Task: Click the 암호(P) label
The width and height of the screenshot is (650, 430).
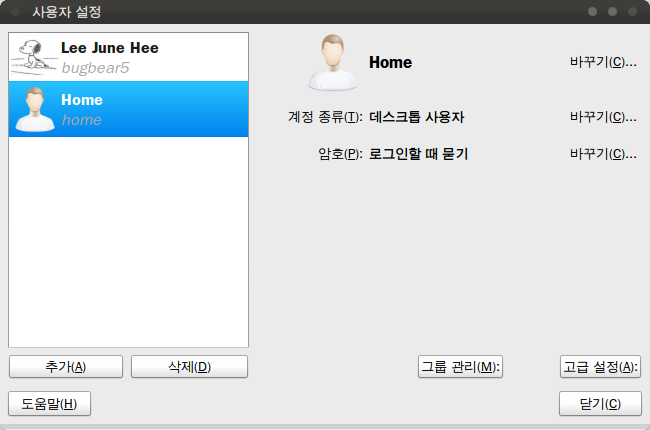Action: tap(340, 154)
